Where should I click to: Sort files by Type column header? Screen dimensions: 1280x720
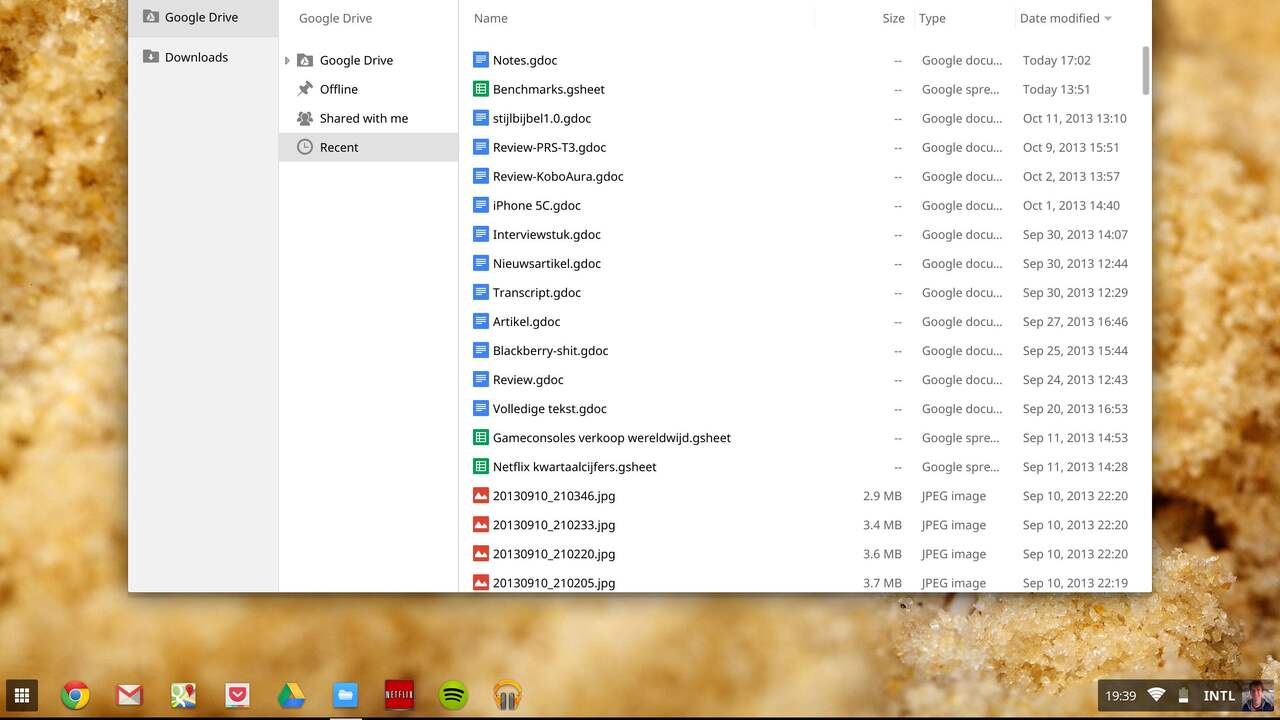pyautogui.click(x=932, y=18)
